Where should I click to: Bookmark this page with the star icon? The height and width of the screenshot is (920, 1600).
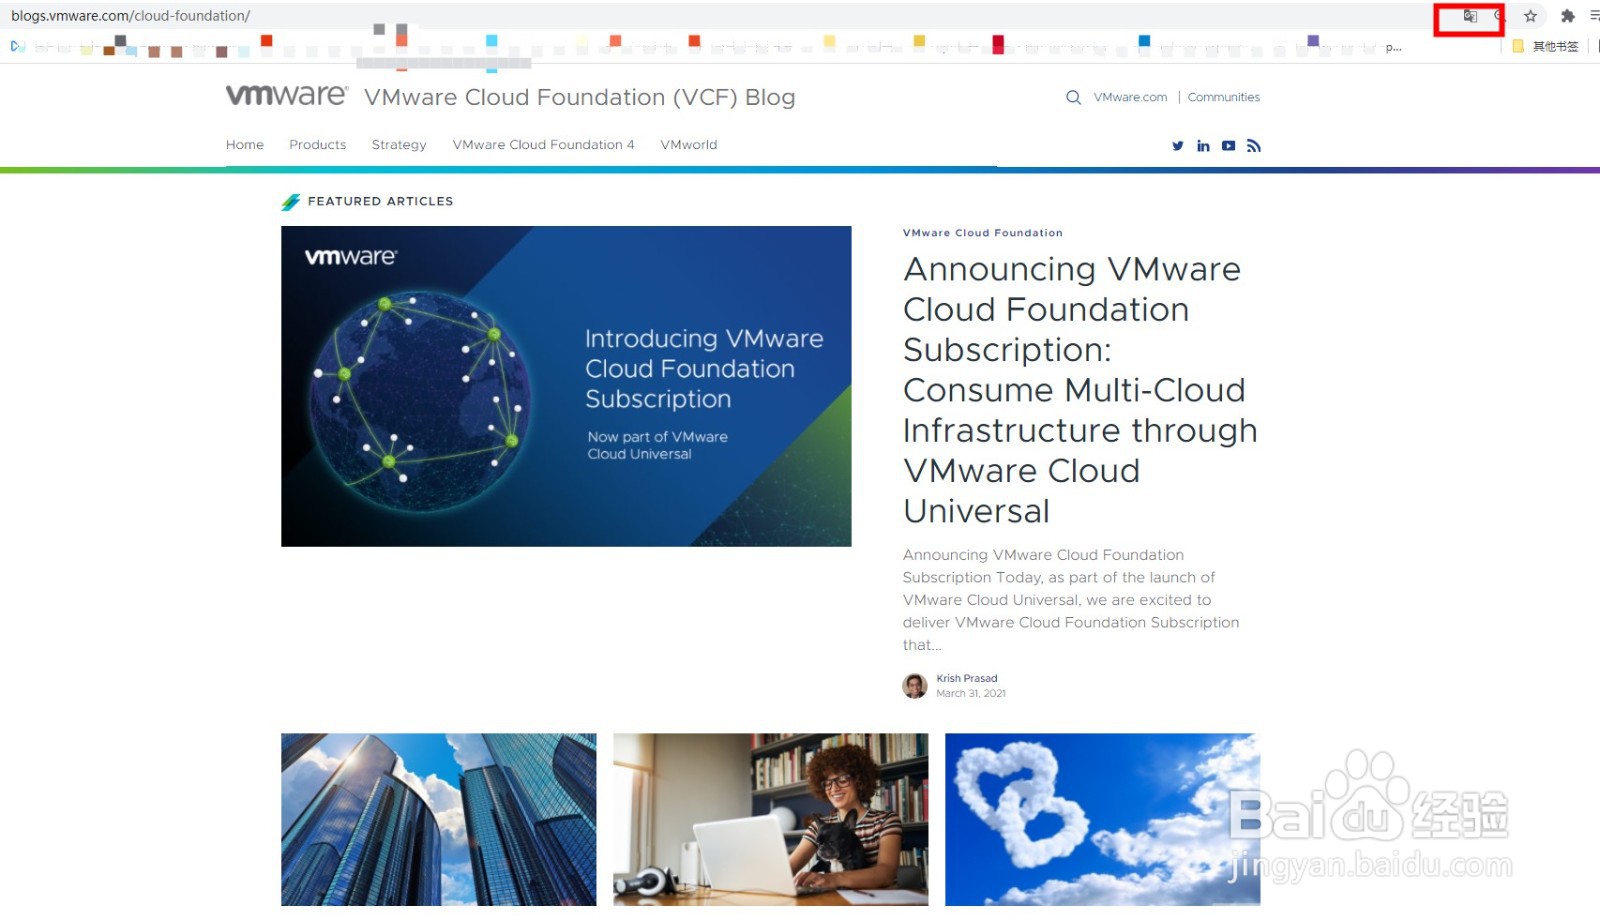(x=1530, y=16)
